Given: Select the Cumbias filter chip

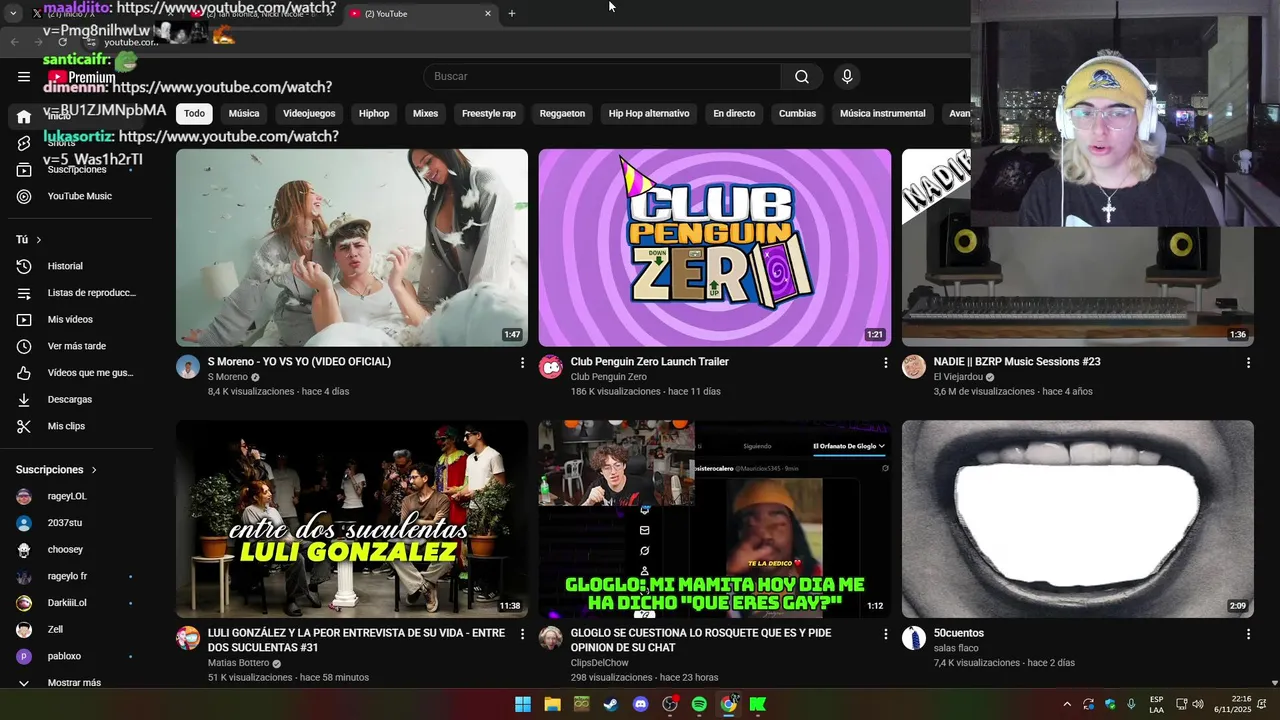Looking at the screenshot, I should pos(797,114).
